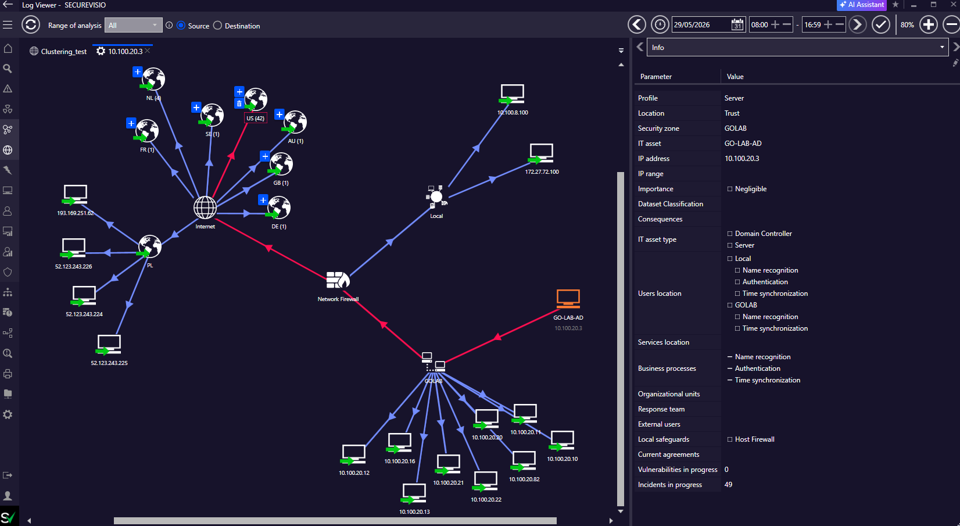960x526 pixels.
Task: Select the Destination radio button
Action: coord(217,26)
